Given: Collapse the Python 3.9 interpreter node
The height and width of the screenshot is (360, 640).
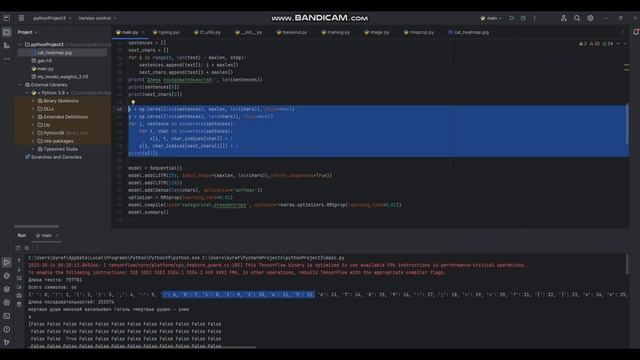Looking at the screenshot, I should click(x=27, y=93).
